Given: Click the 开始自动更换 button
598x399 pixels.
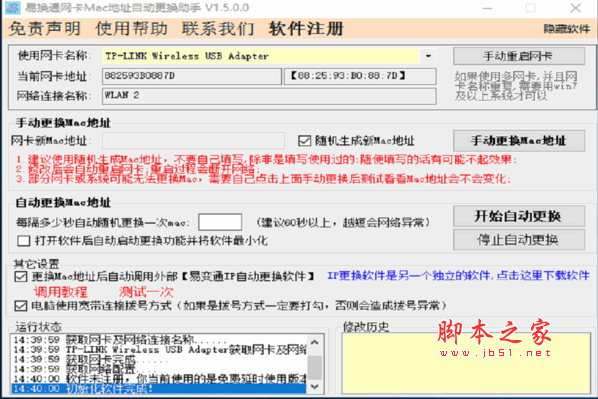Looking at the screenshot, I should coord(519,216).
